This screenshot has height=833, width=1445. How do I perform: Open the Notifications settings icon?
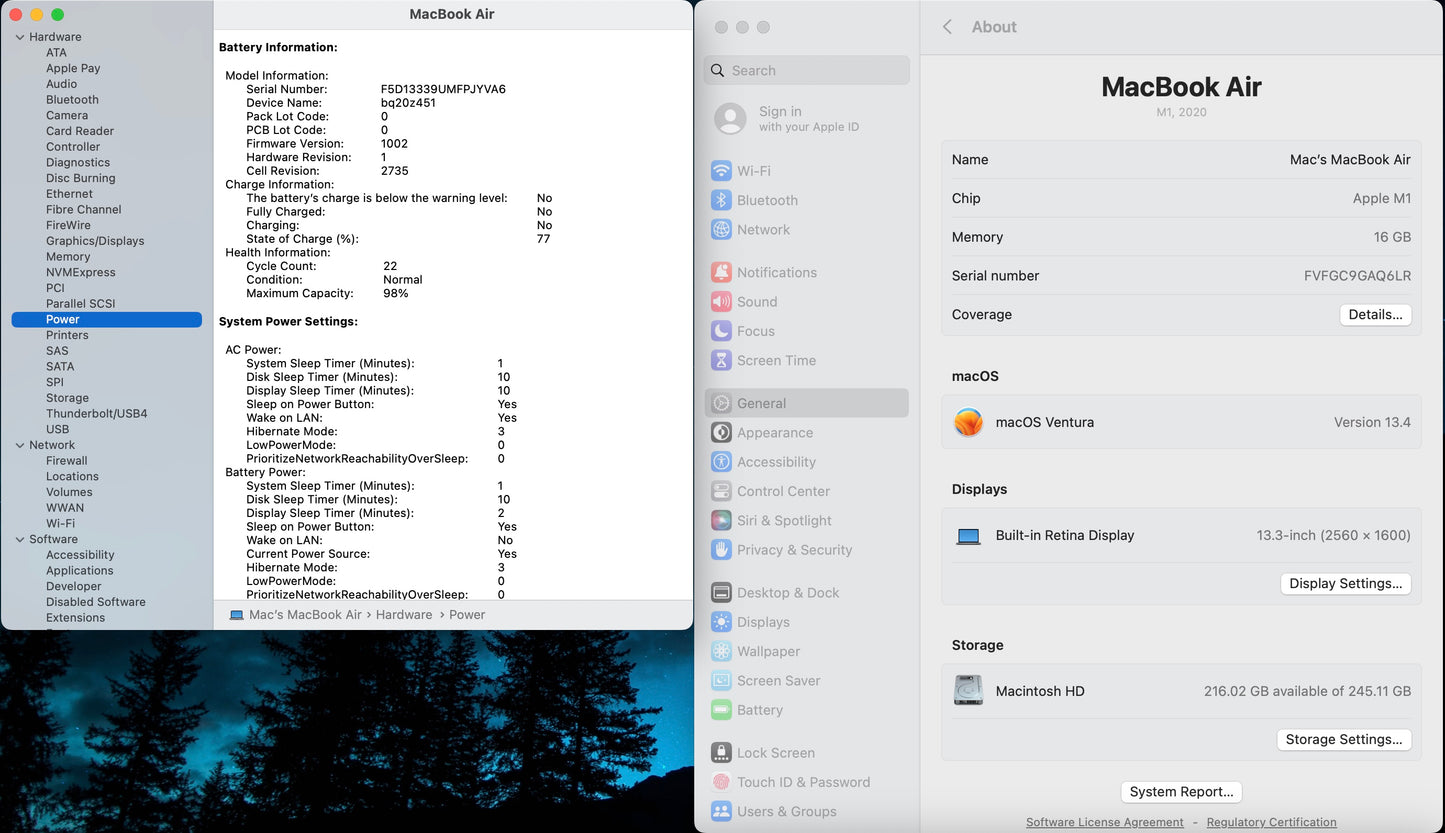pos(721,272)
